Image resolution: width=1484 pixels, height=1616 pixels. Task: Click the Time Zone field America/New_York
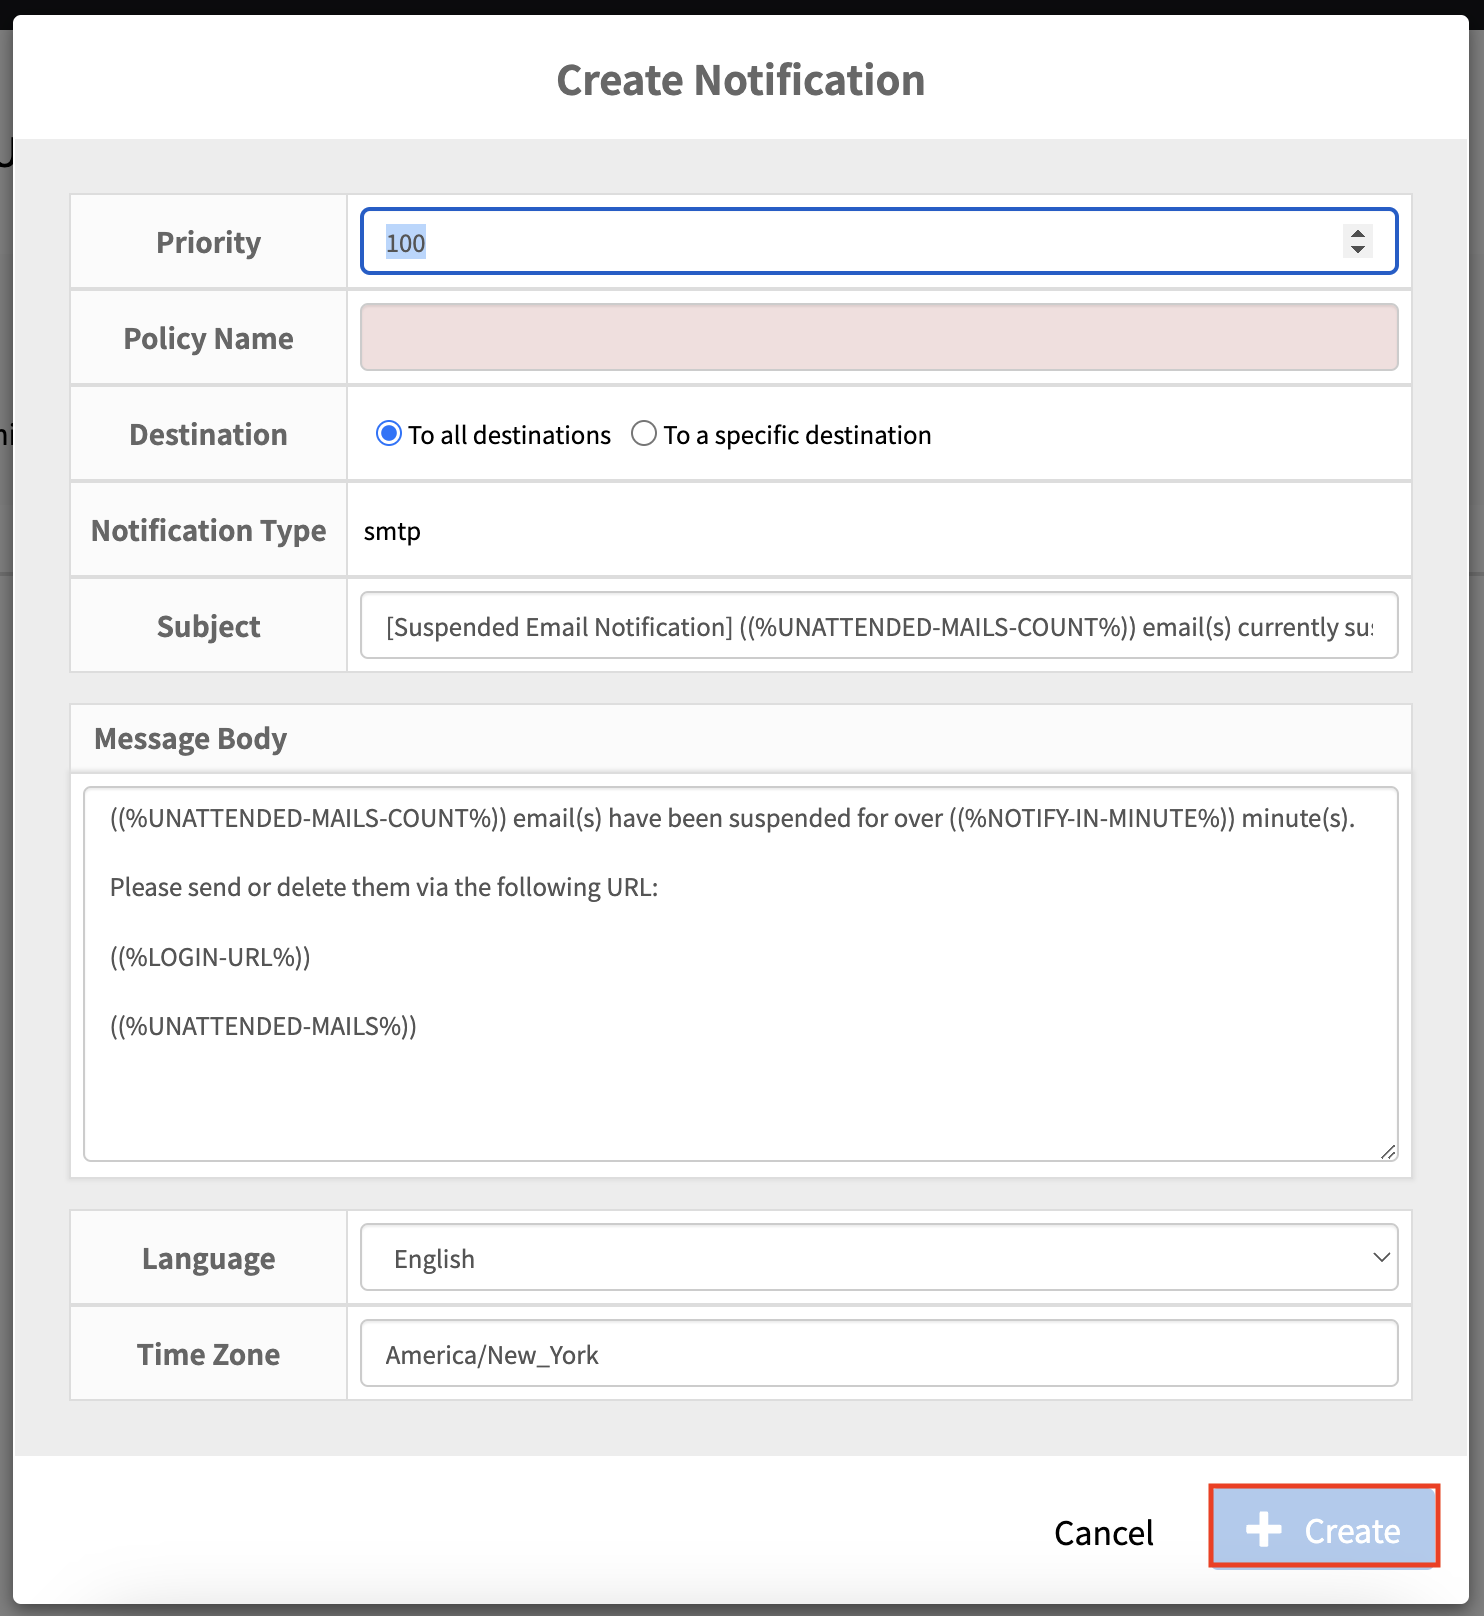point(878,1354)
